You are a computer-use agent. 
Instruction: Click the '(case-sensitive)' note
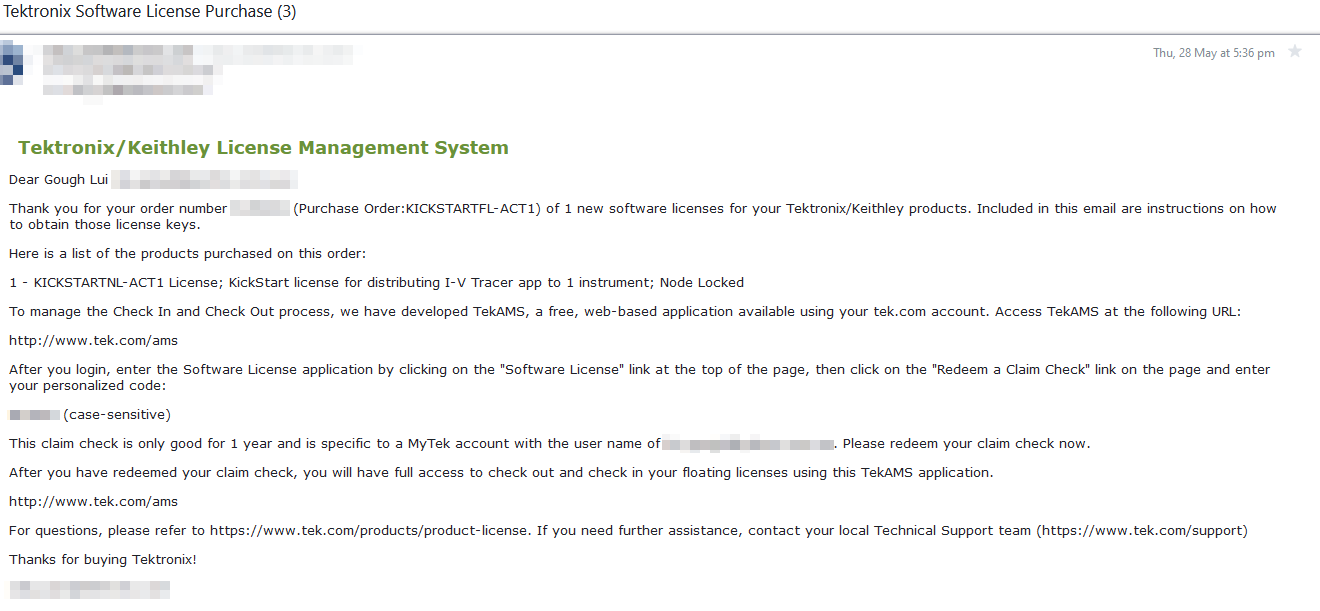(117, 414)
